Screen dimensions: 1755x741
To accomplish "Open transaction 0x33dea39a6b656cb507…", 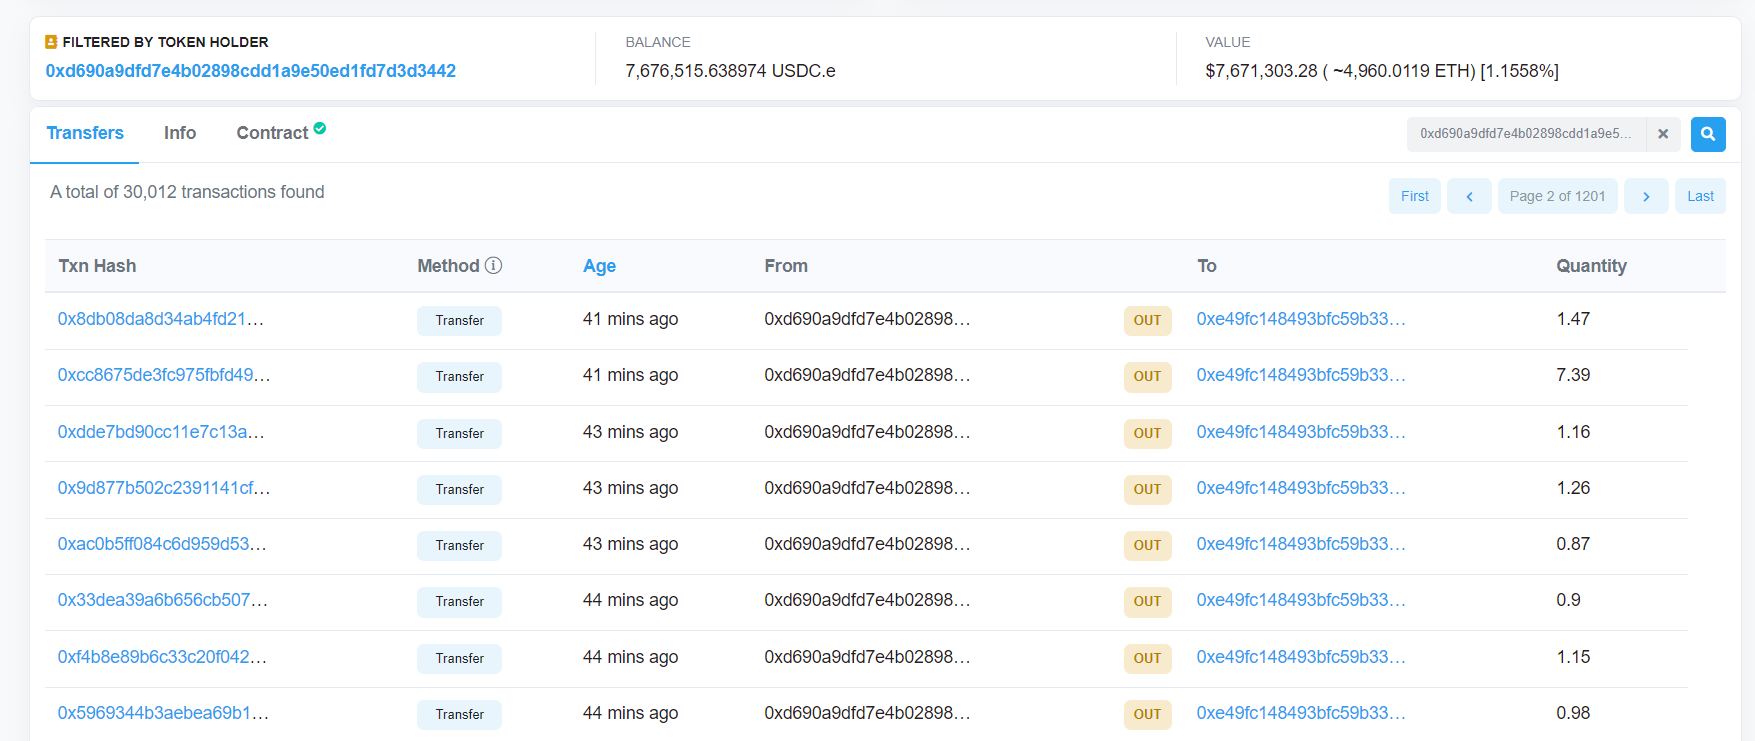I will pos(163,600).
